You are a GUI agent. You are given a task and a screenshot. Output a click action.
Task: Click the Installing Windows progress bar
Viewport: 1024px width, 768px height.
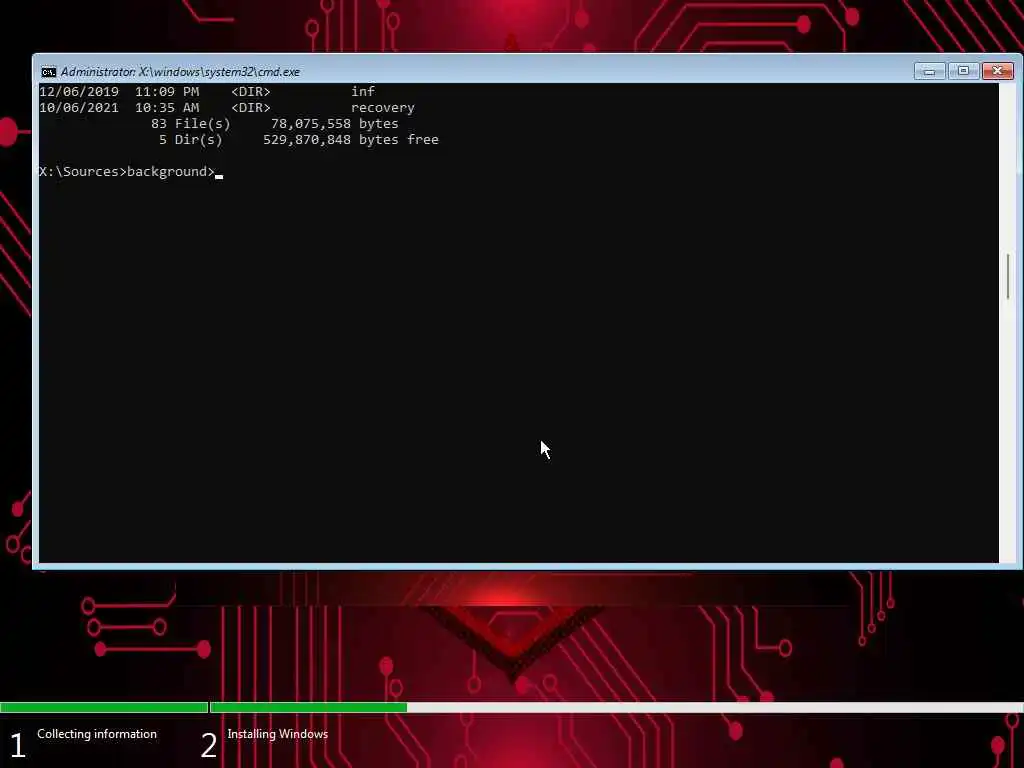[616, 707]
